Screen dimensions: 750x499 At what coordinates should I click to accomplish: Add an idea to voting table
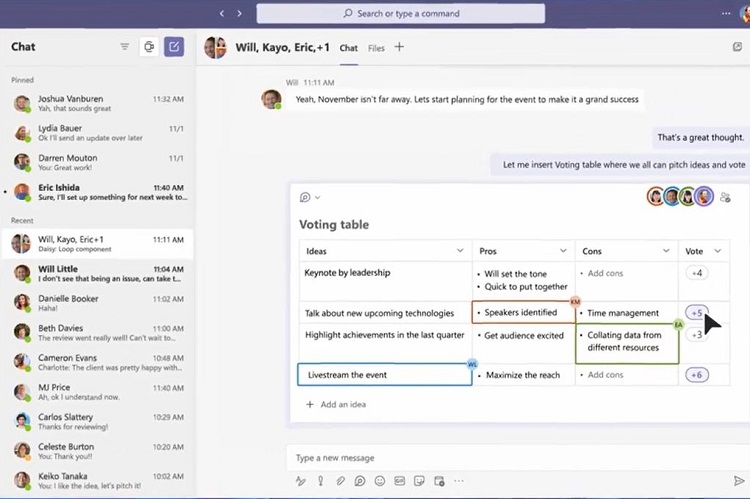coord(336,404)
